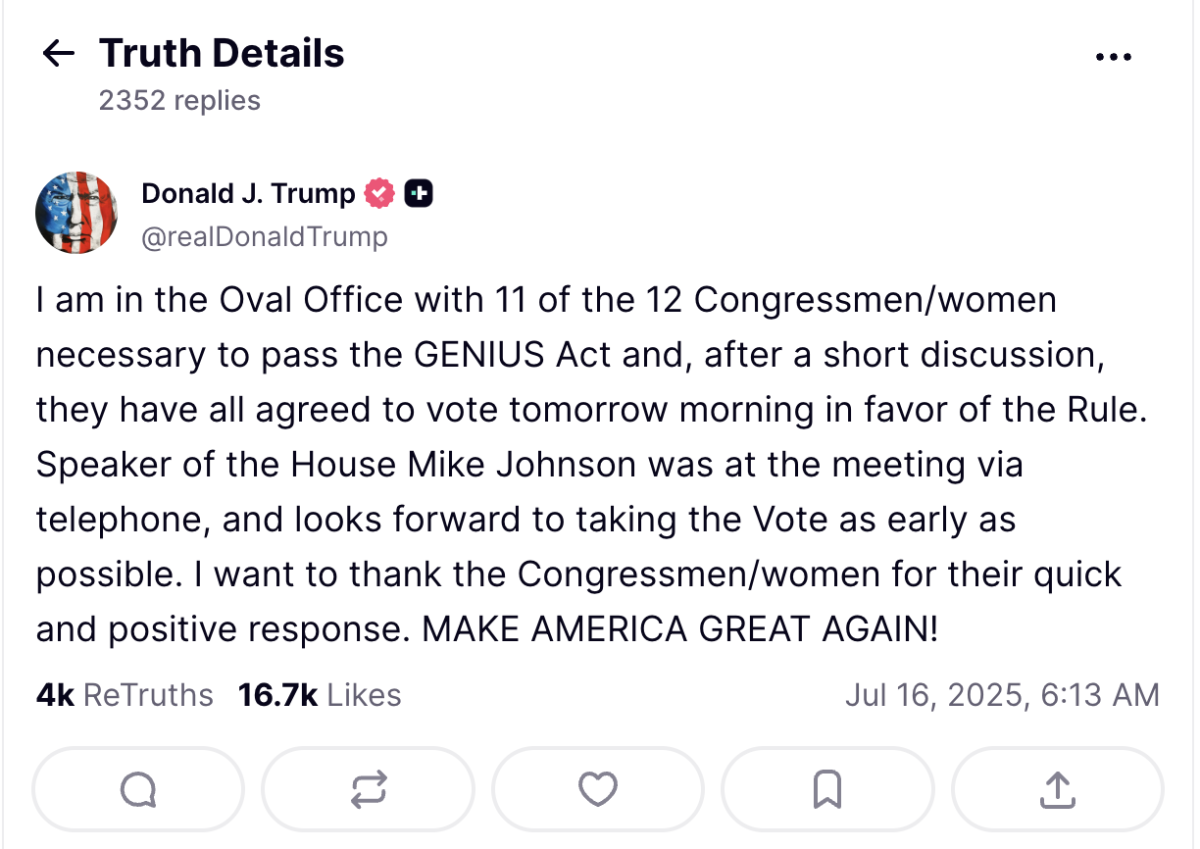This screenshot has width=1200, height=849.
Task: Open the reply composer via speech bubble icon
Action: 137,789
